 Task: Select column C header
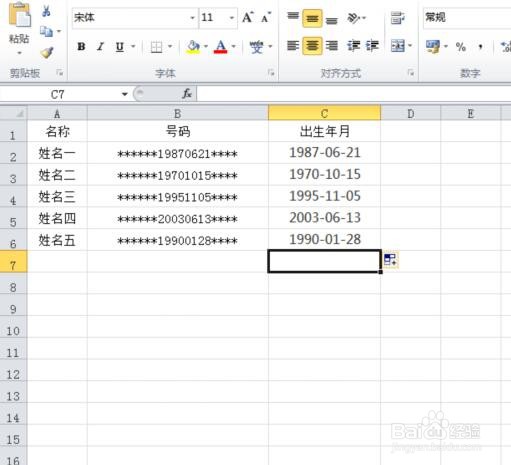324,113
